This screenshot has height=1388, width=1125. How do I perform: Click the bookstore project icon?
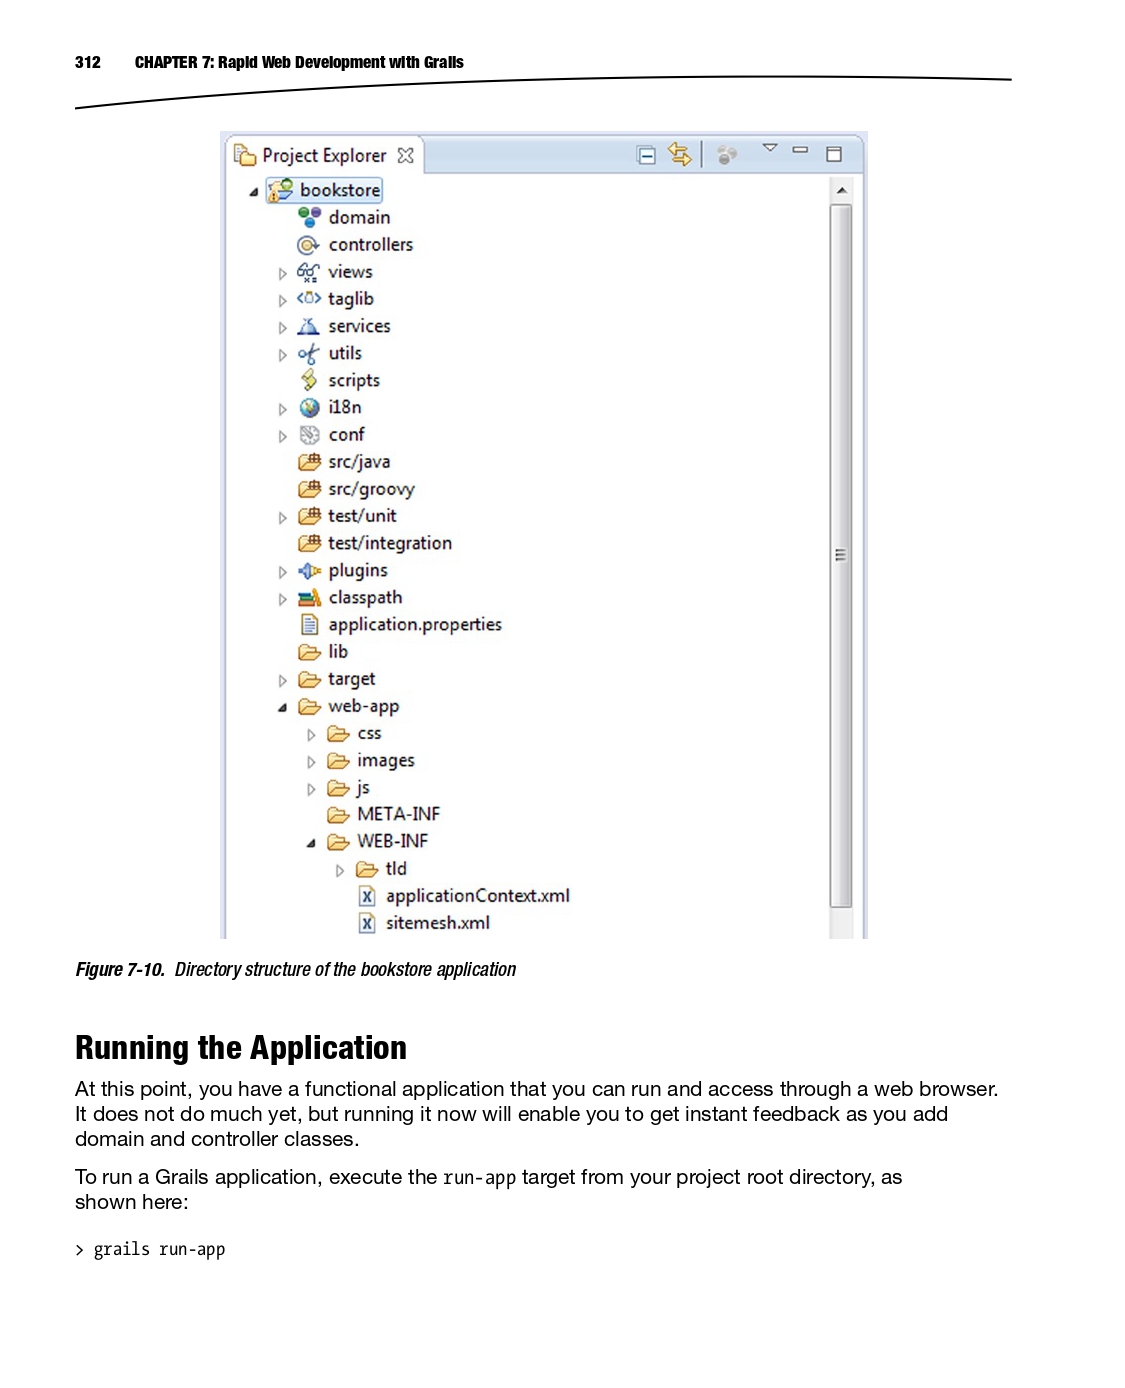coord(280,190)
